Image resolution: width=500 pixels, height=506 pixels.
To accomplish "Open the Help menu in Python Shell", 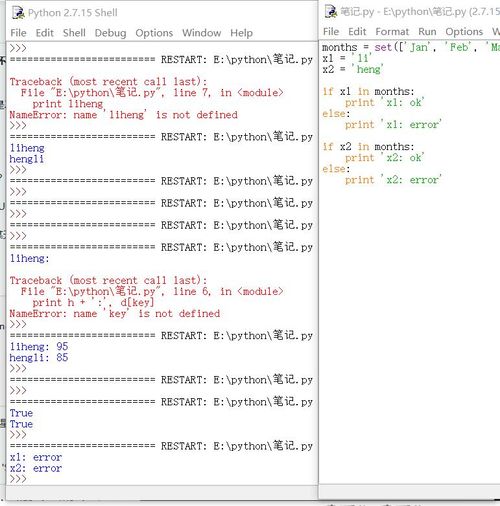I will (x=241, y=33).
